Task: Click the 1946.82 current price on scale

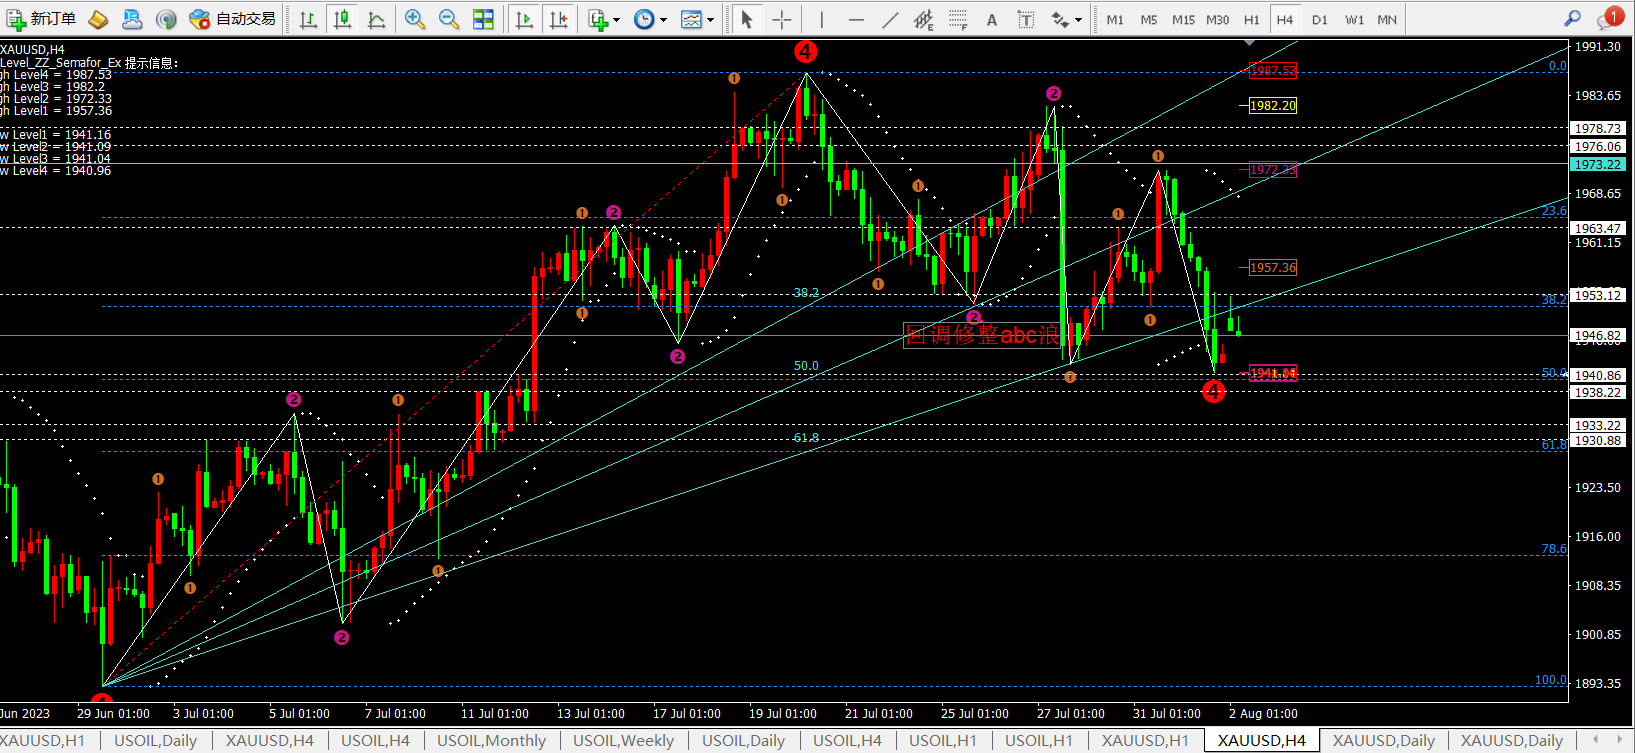Action: [1598, 336]
